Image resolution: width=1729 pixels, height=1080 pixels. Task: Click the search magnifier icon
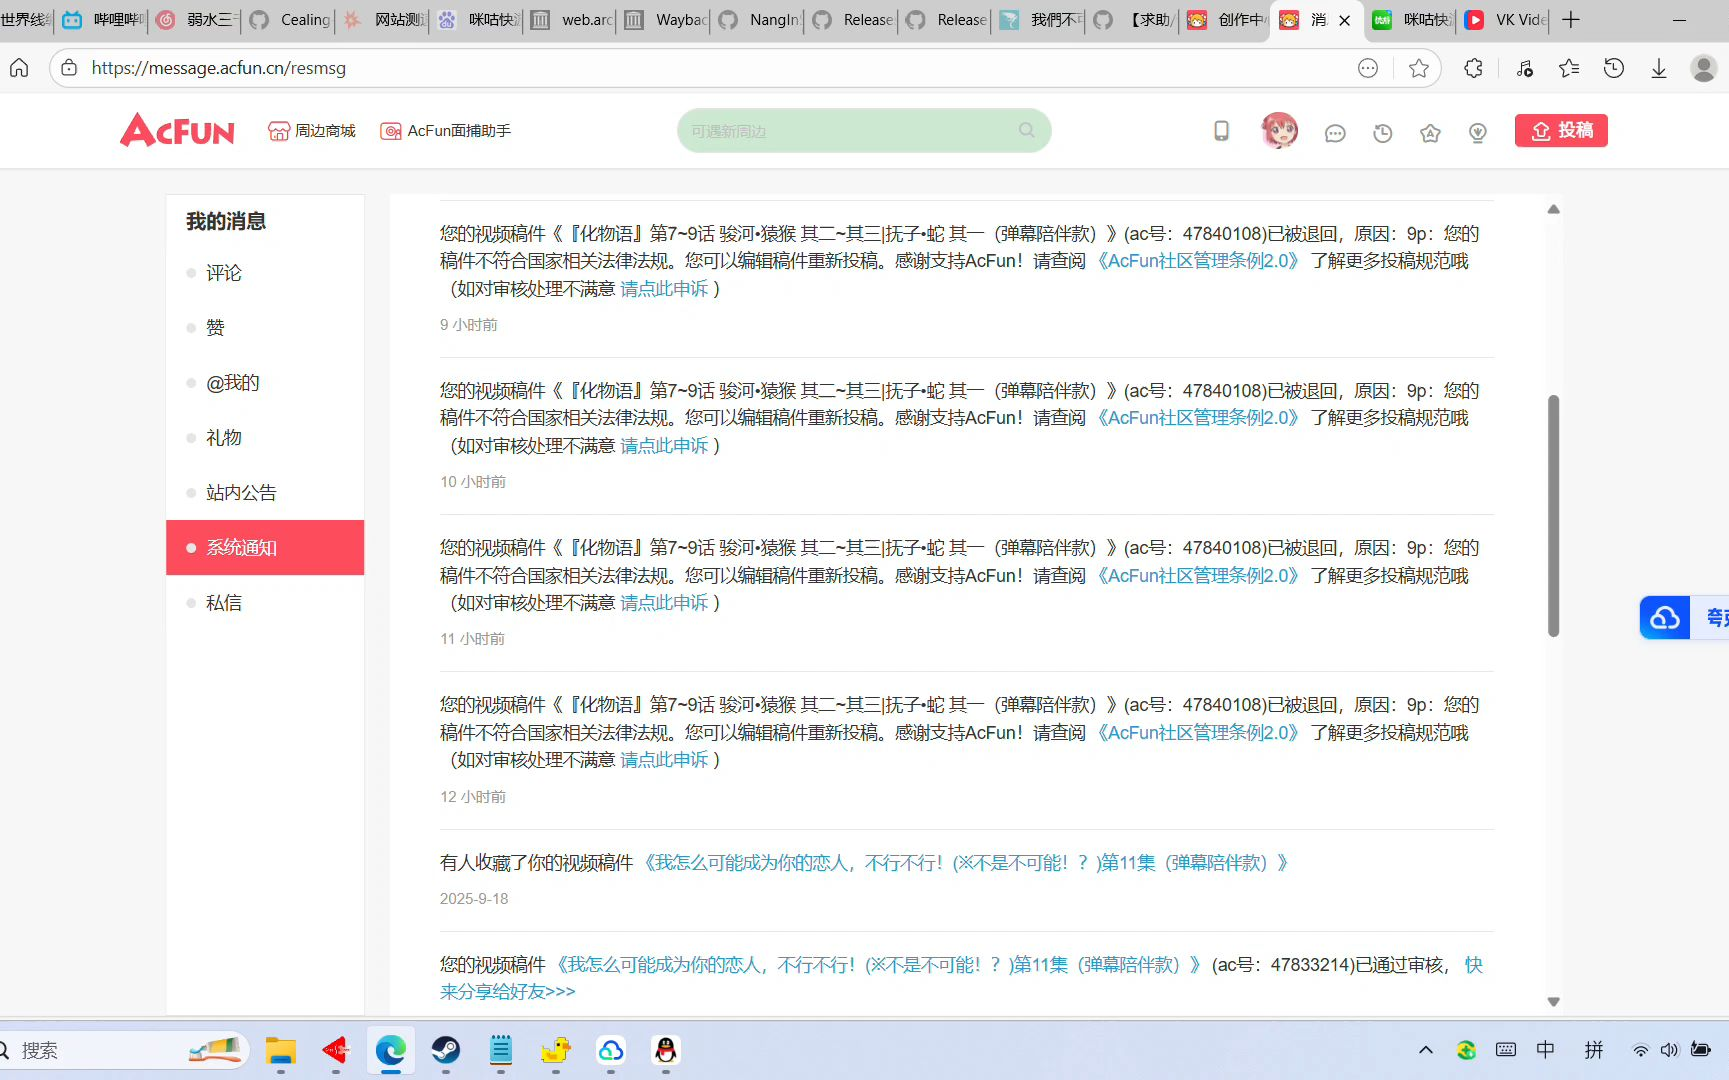[x=1027, y=131]
